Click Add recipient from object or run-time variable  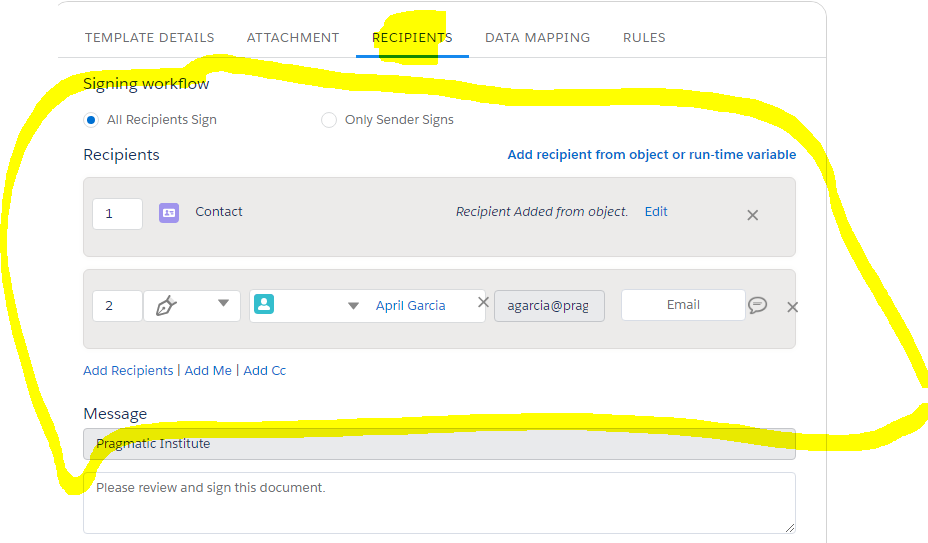tap(652, 155)
